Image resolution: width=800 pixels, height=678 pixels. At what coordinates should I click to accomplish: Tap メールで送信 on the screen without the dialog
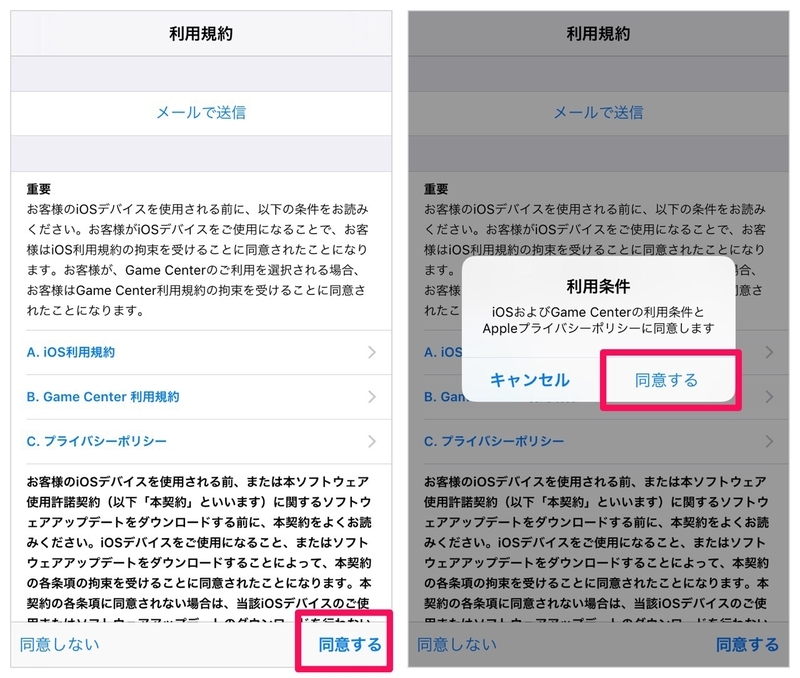(x=201, y=112)
